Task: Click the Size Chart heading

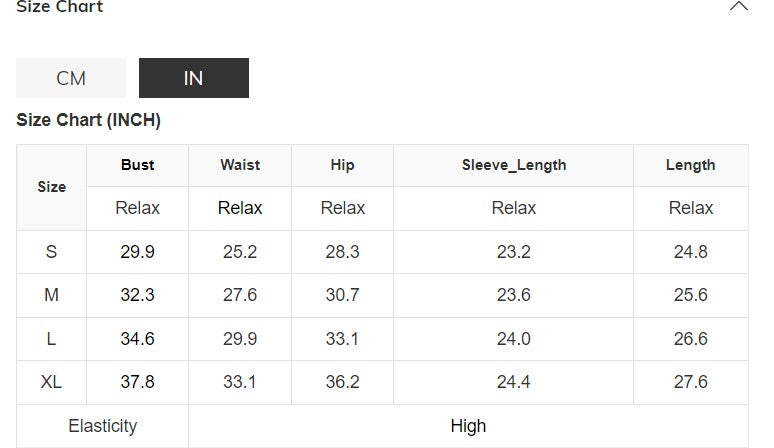Action: (60, 7)
